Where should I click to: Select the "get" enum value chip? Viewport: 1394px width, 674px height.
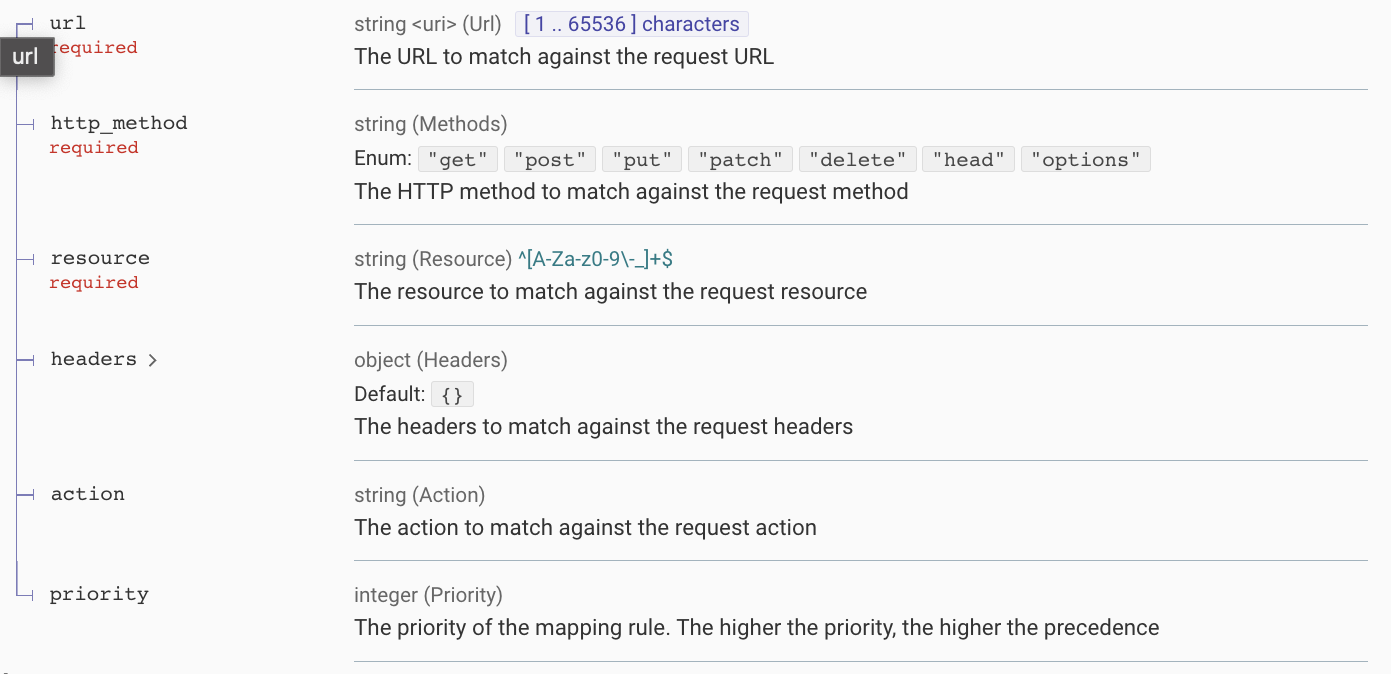click(x=457, y=159)
